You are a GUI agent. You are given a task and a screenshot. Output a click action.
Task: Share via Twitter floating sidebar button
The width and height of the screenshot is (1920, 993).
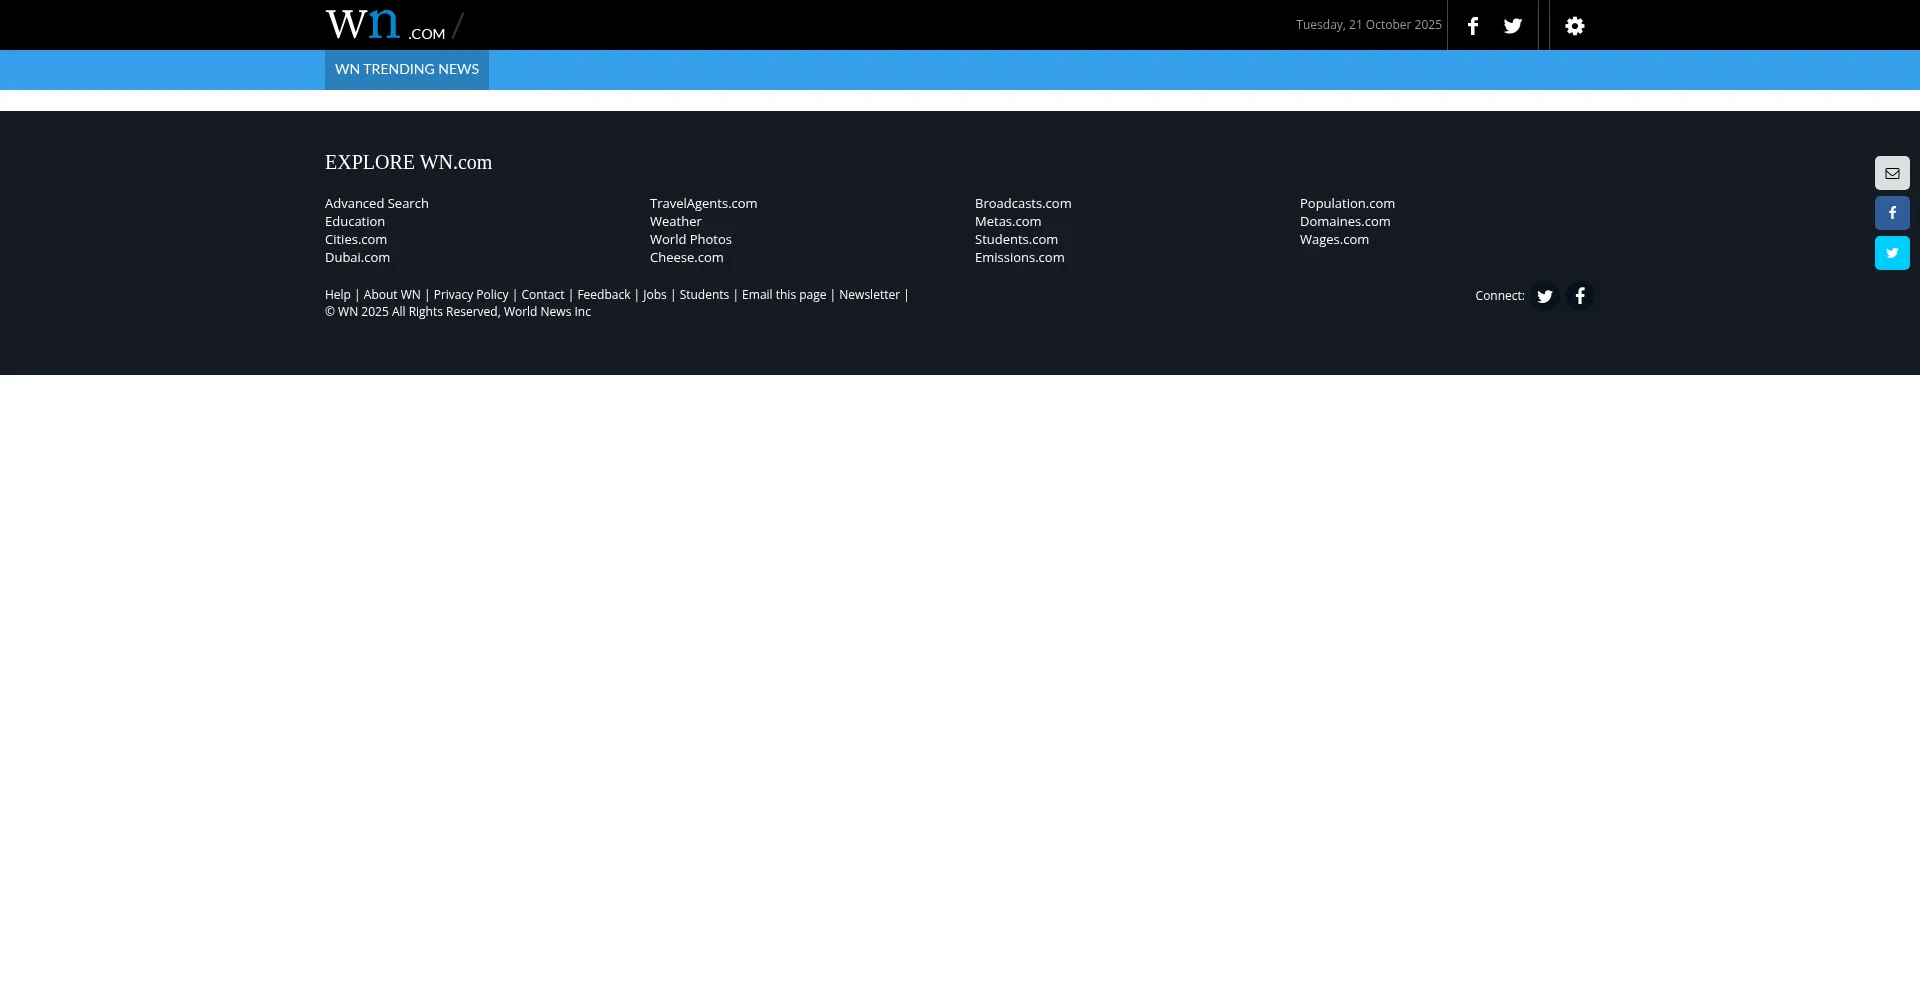pos(1891,253)
